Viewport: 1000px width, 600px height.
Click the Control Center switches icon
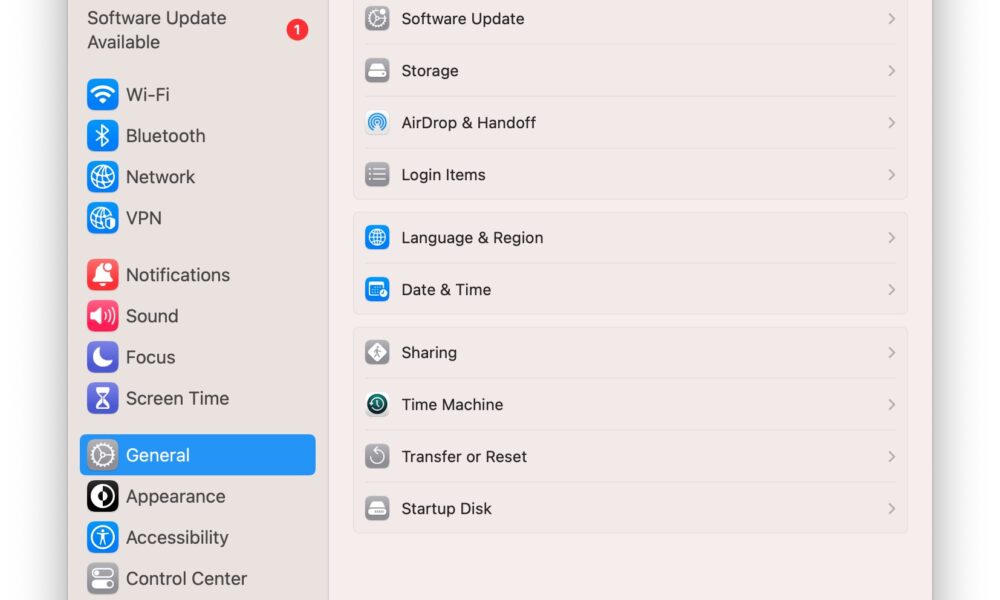[102, 578]
